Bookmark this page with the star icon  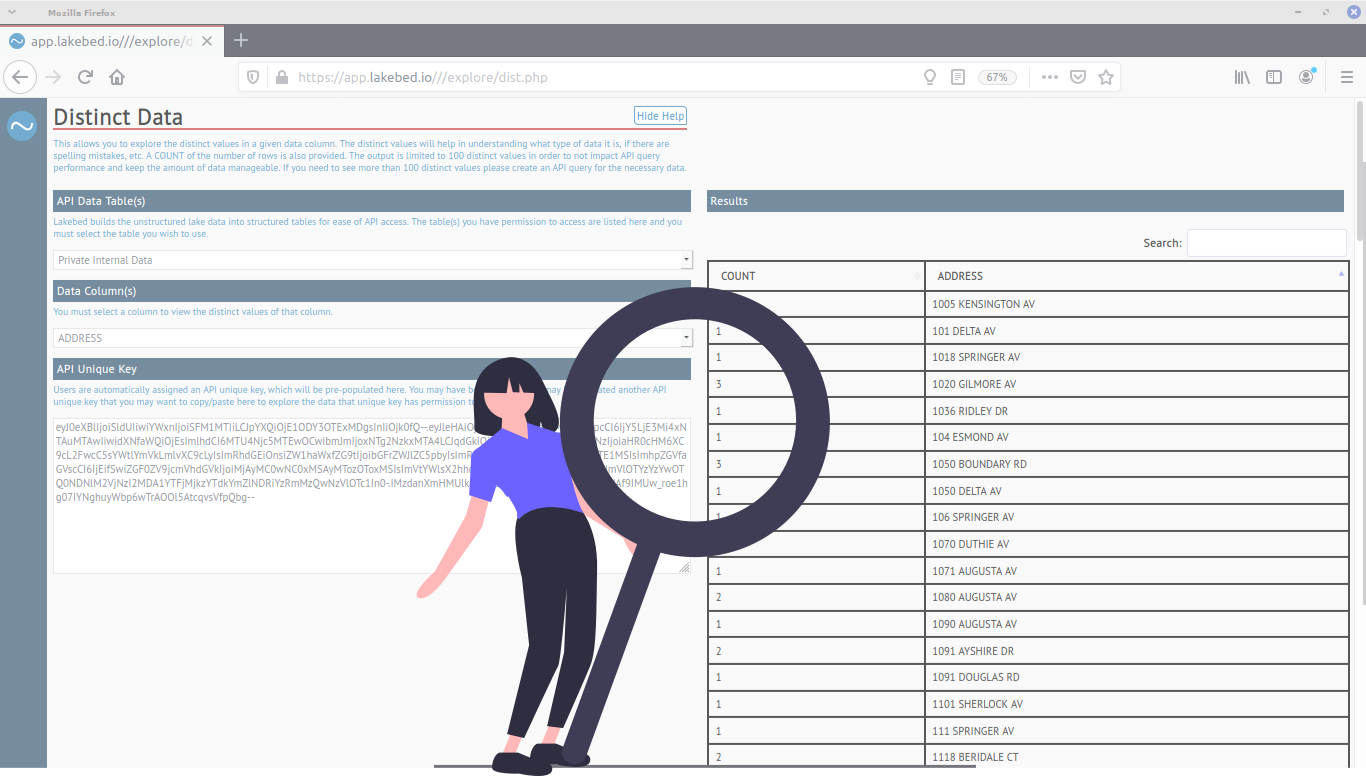coord(1106,77)
